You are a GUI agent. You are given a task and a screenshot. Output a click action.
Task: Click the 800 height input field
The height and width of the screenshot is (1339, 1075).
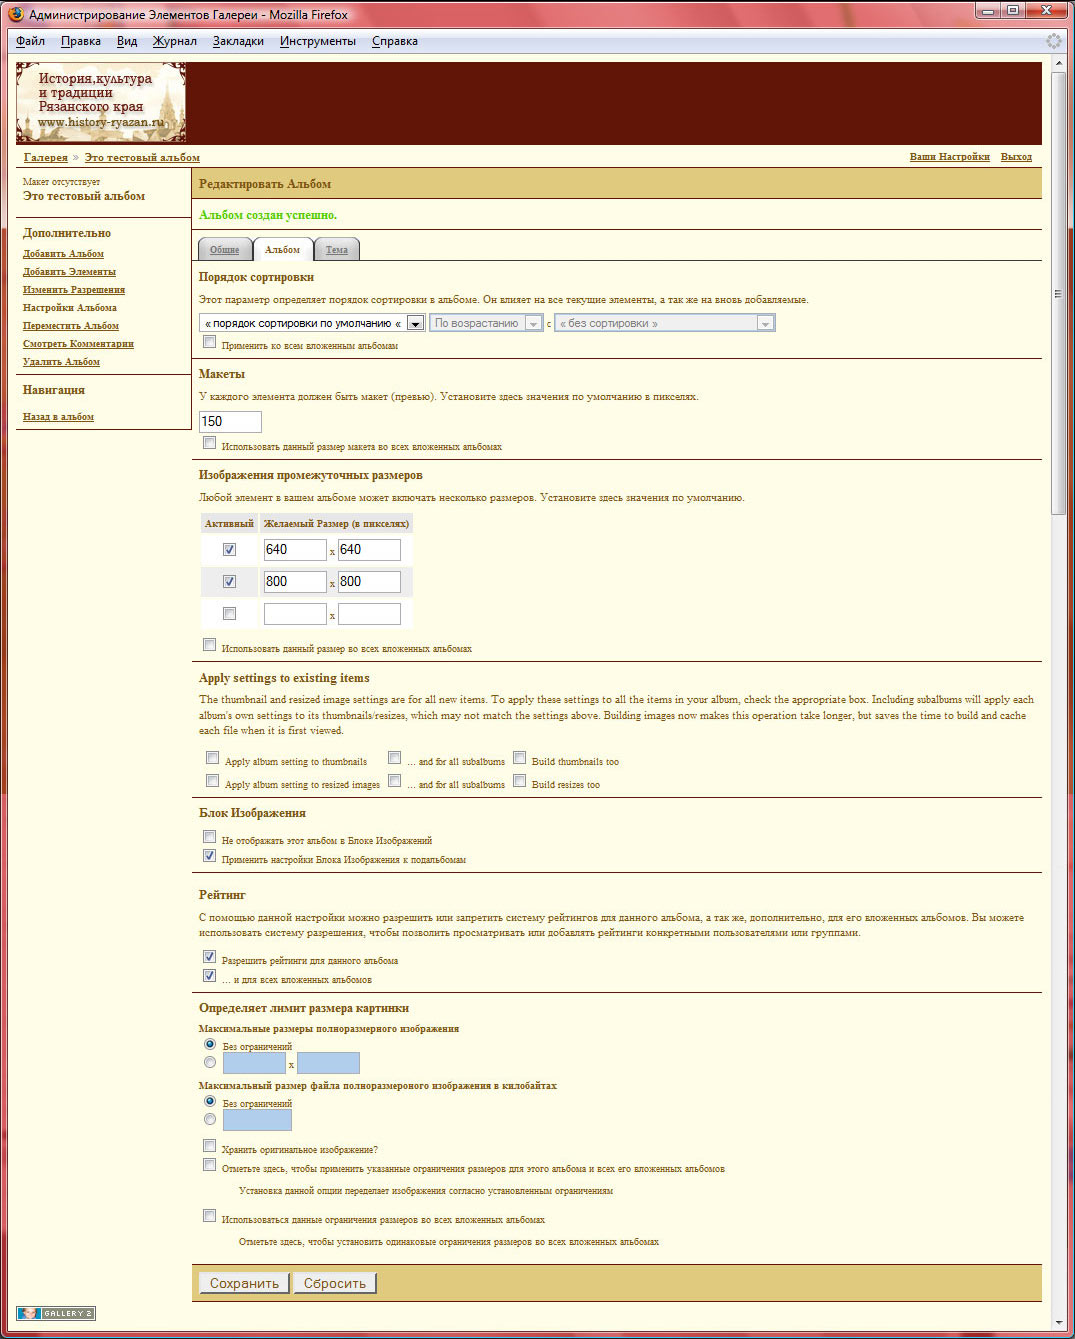369,582
